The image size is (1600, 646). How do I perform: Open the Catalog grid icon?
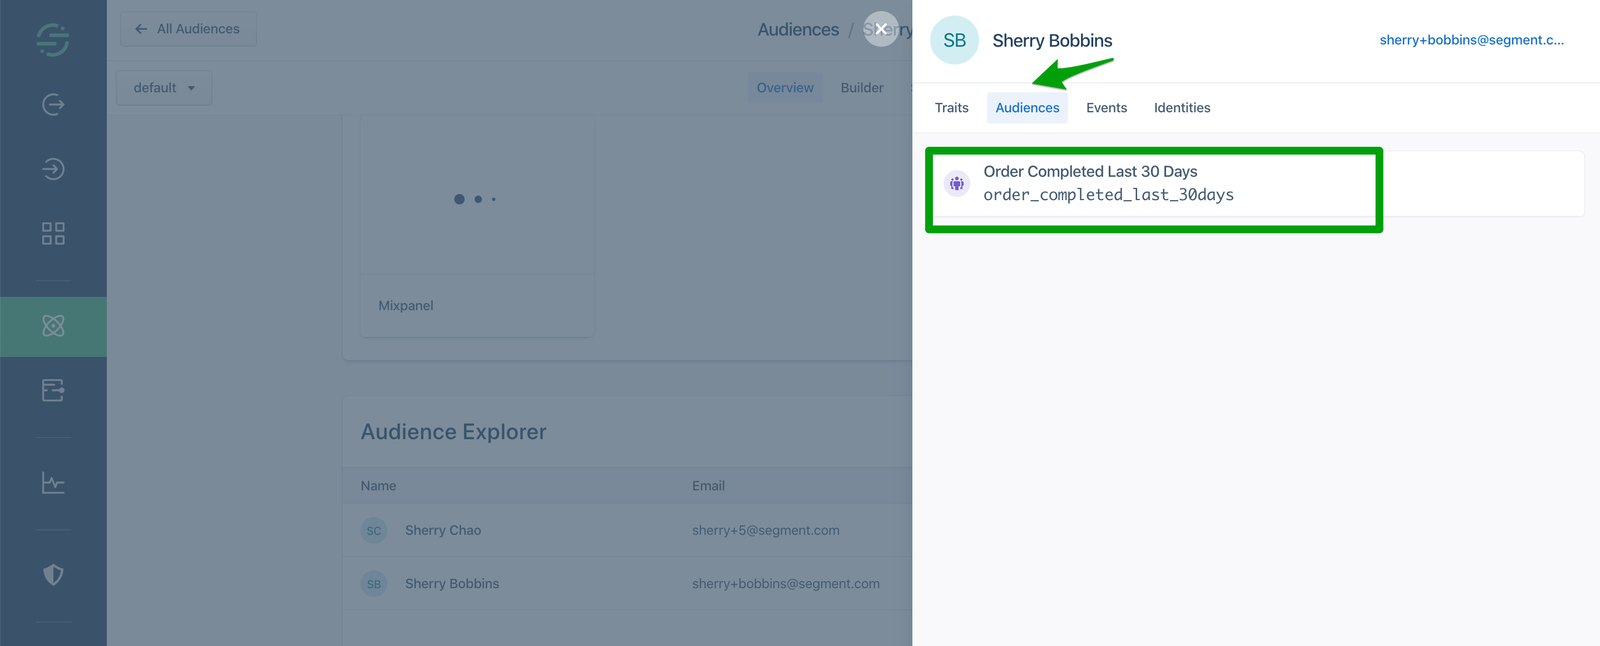pos(53,234)
